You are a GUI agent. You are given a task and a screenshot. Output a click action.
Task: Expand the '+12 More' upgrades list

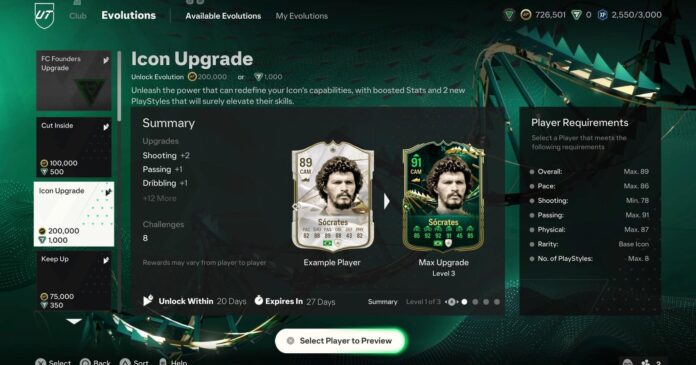click(159, 198)
